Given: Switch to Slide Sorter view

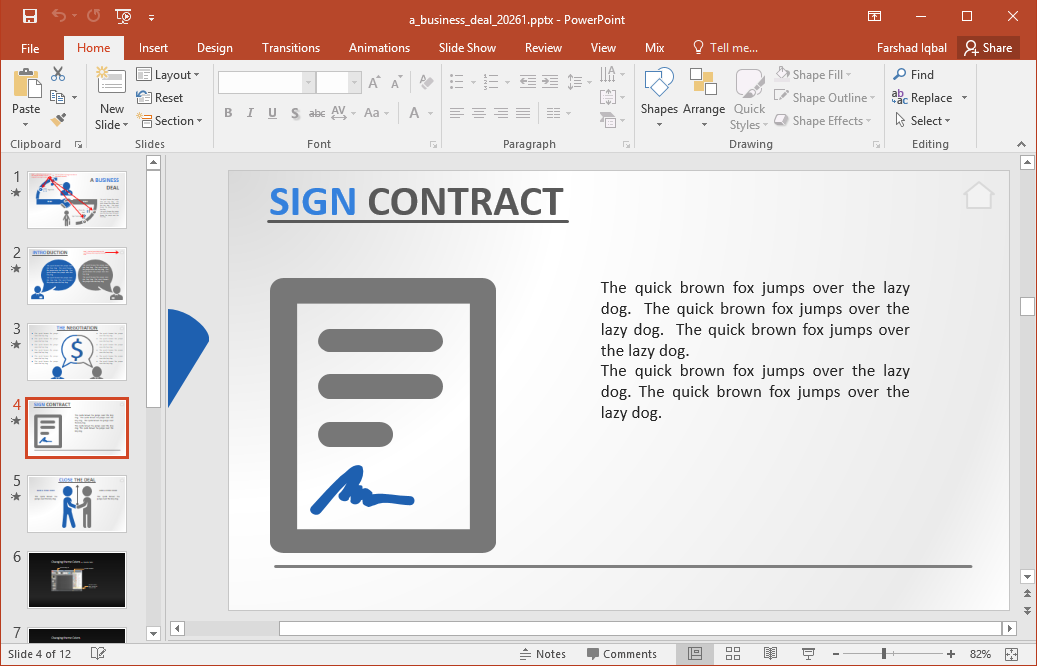Looking at the screenshot, I should pyautogui.click(x=733, y=654).
